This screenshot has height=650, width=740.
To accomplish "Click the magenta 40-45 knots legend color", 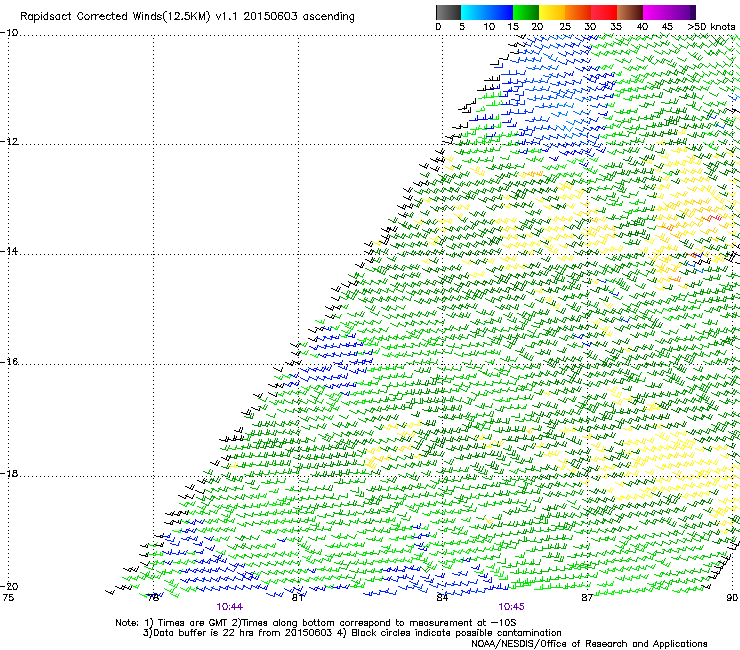I will point(656,12).
